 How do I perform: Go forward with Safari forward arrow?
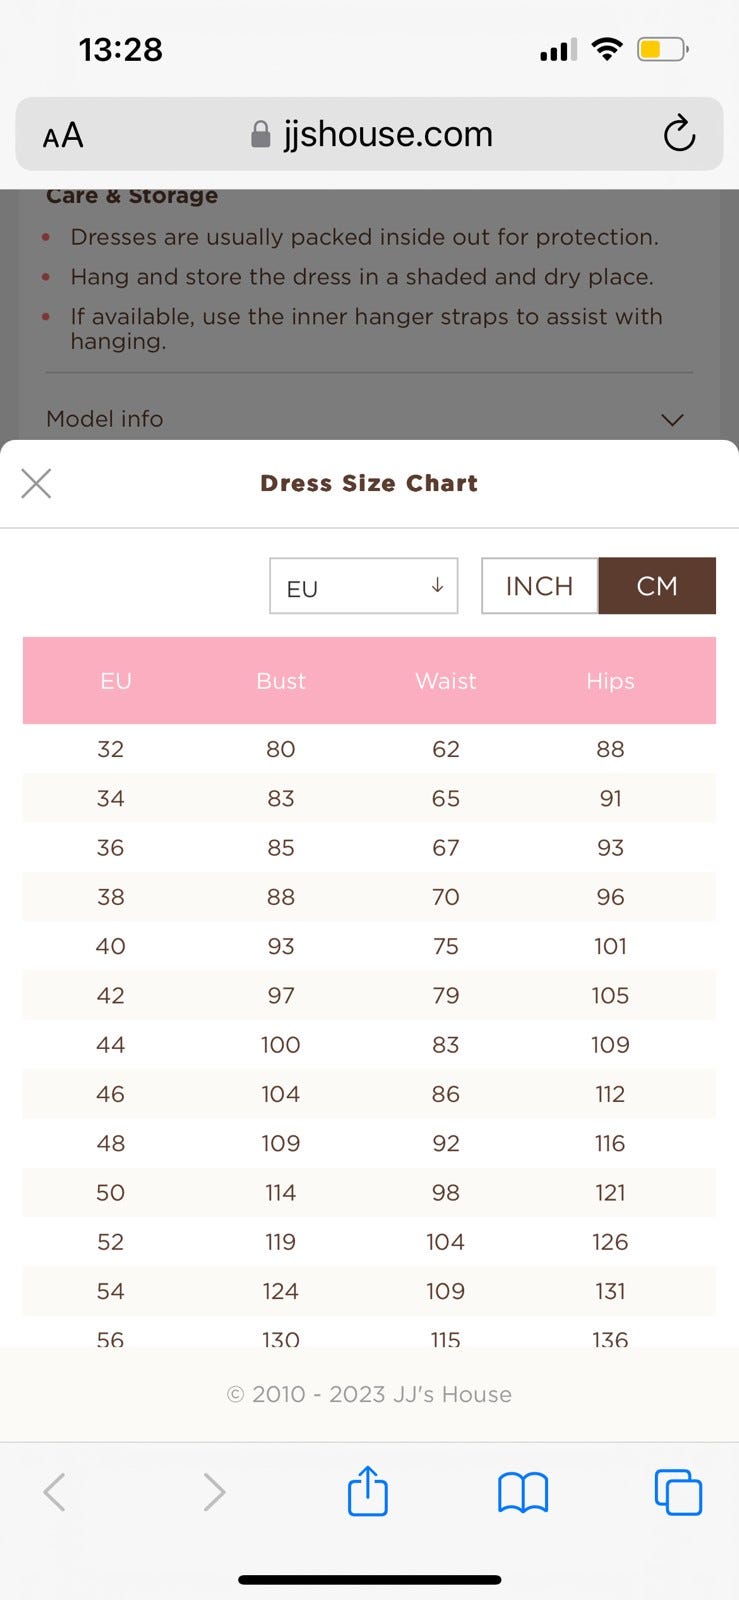(x=213, y=1492)
